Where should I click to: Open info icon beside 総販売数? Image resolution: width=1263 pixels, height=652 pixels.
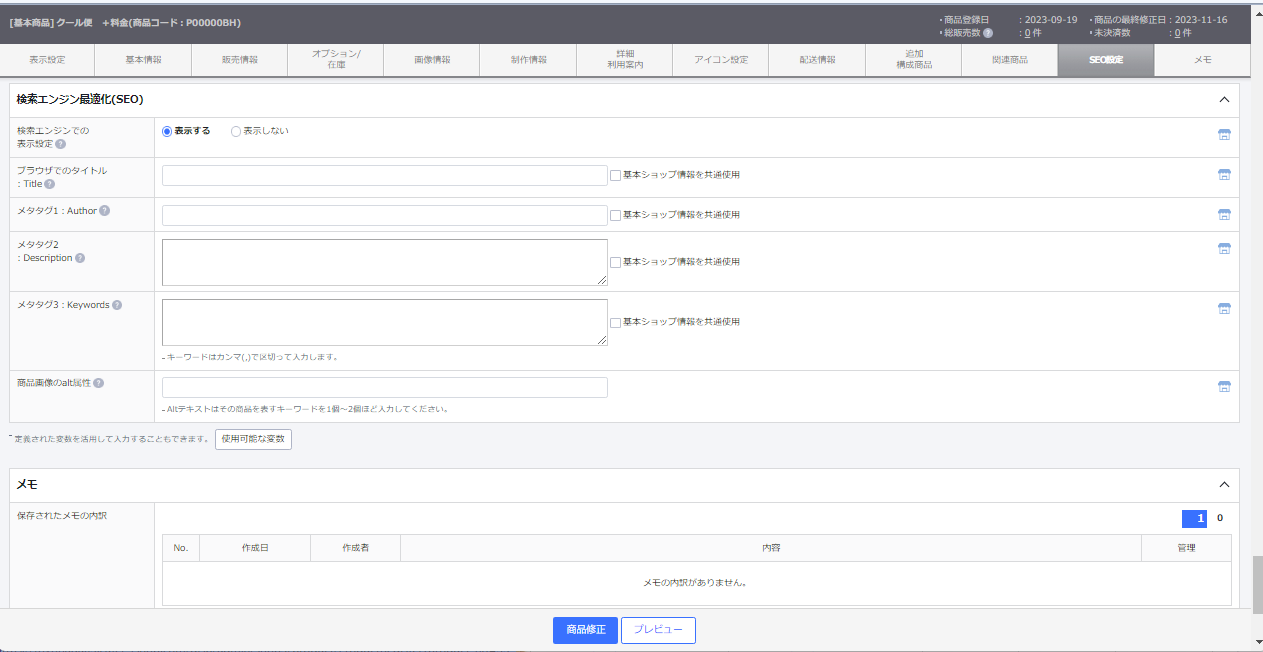click(x=988, y=33)
